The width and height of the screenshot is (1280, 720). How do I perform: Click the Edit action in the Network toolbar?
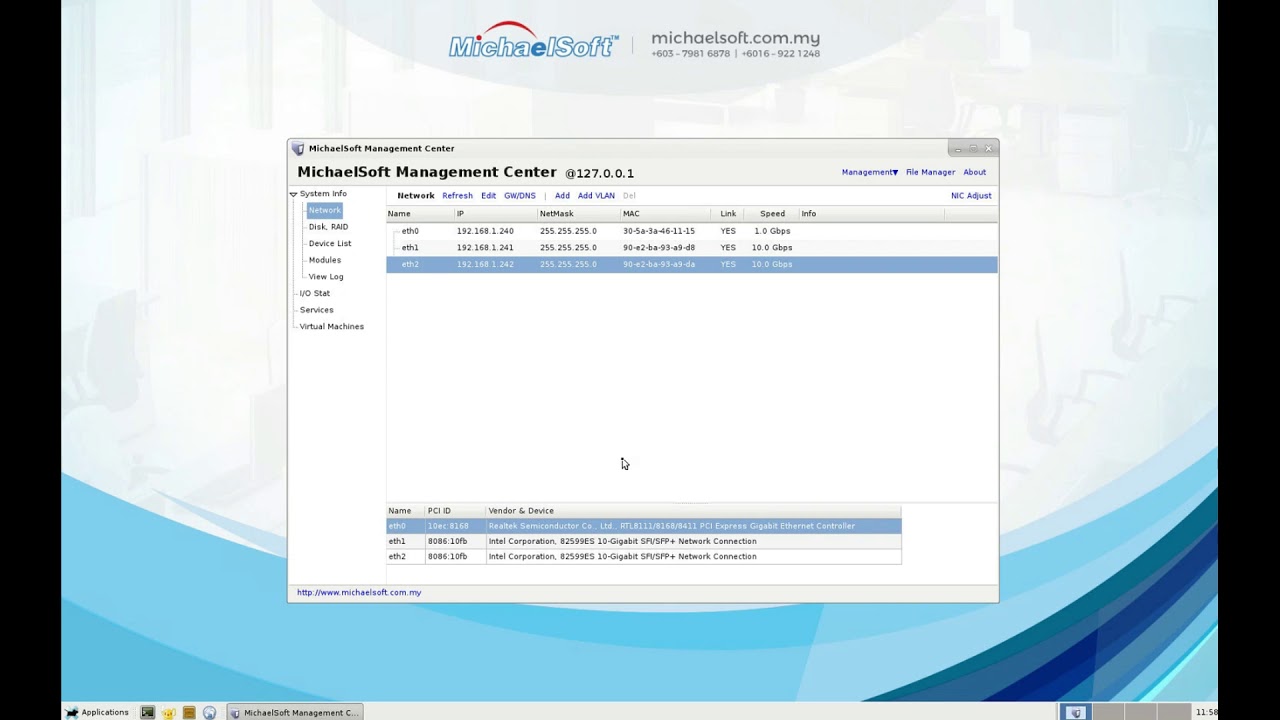coord(488,196)
